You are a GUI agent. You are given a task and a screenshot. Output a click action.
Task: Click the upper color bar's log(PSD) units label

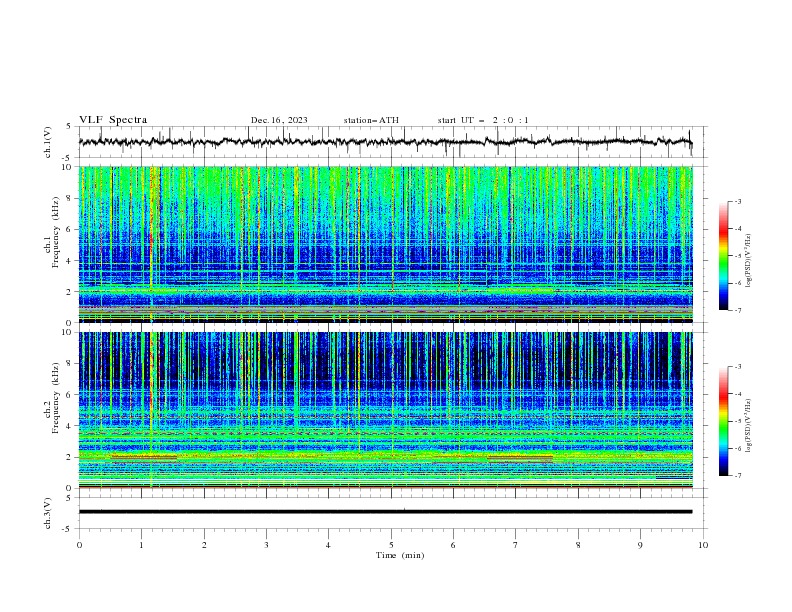(749, 261)
